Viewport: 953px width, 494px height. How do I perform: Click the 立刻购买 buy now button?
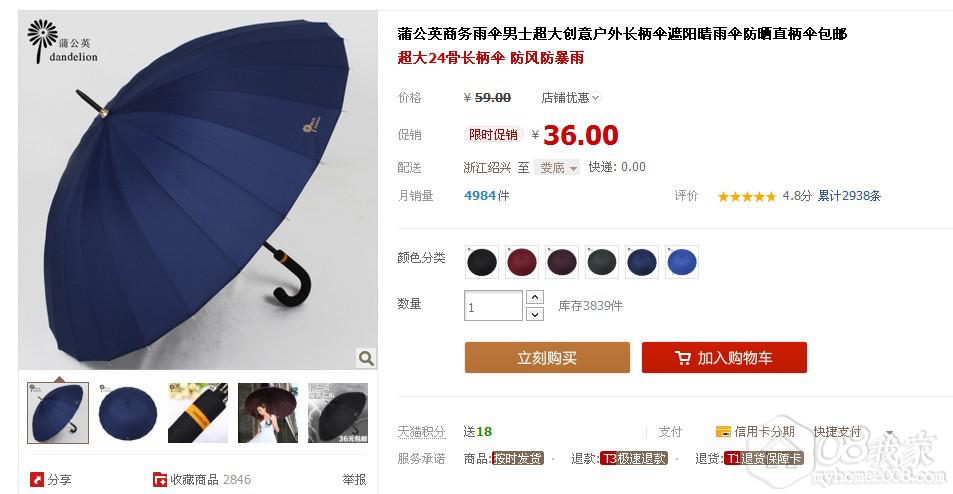click(547, 357)
